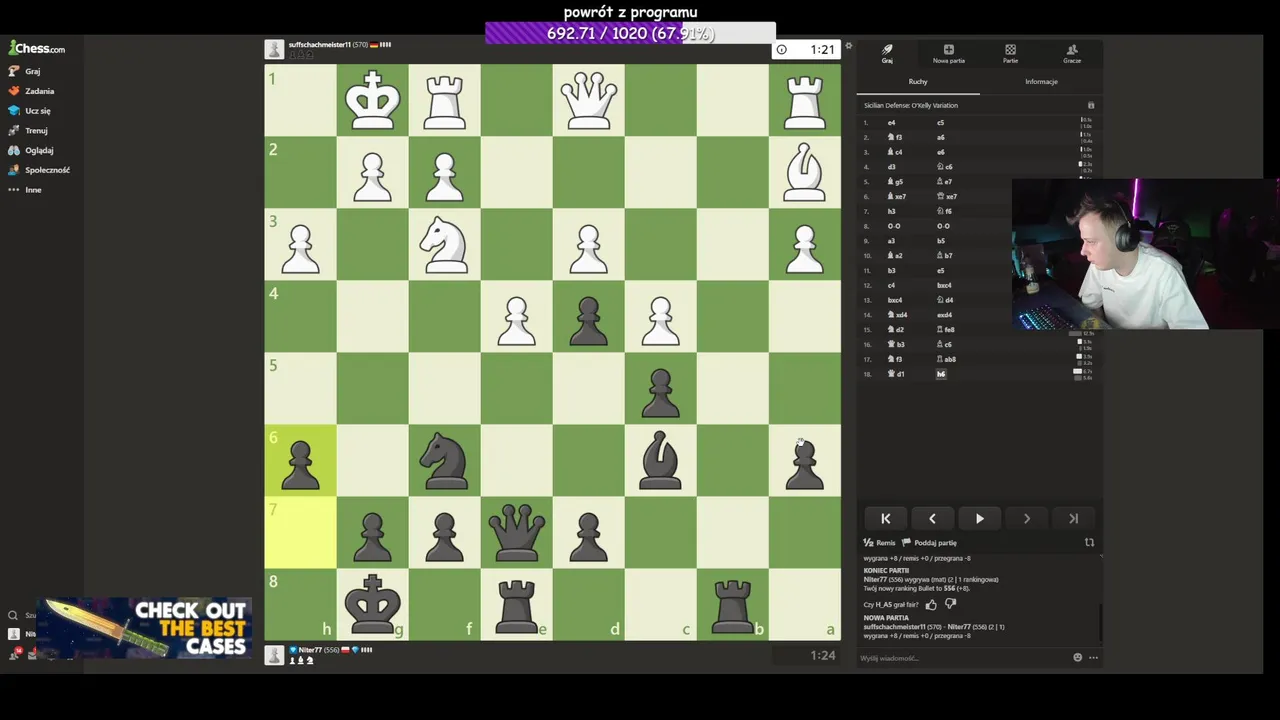Select the Partie tab with board icon
Screen dimensions: 1280x720
pos(1010,54)
